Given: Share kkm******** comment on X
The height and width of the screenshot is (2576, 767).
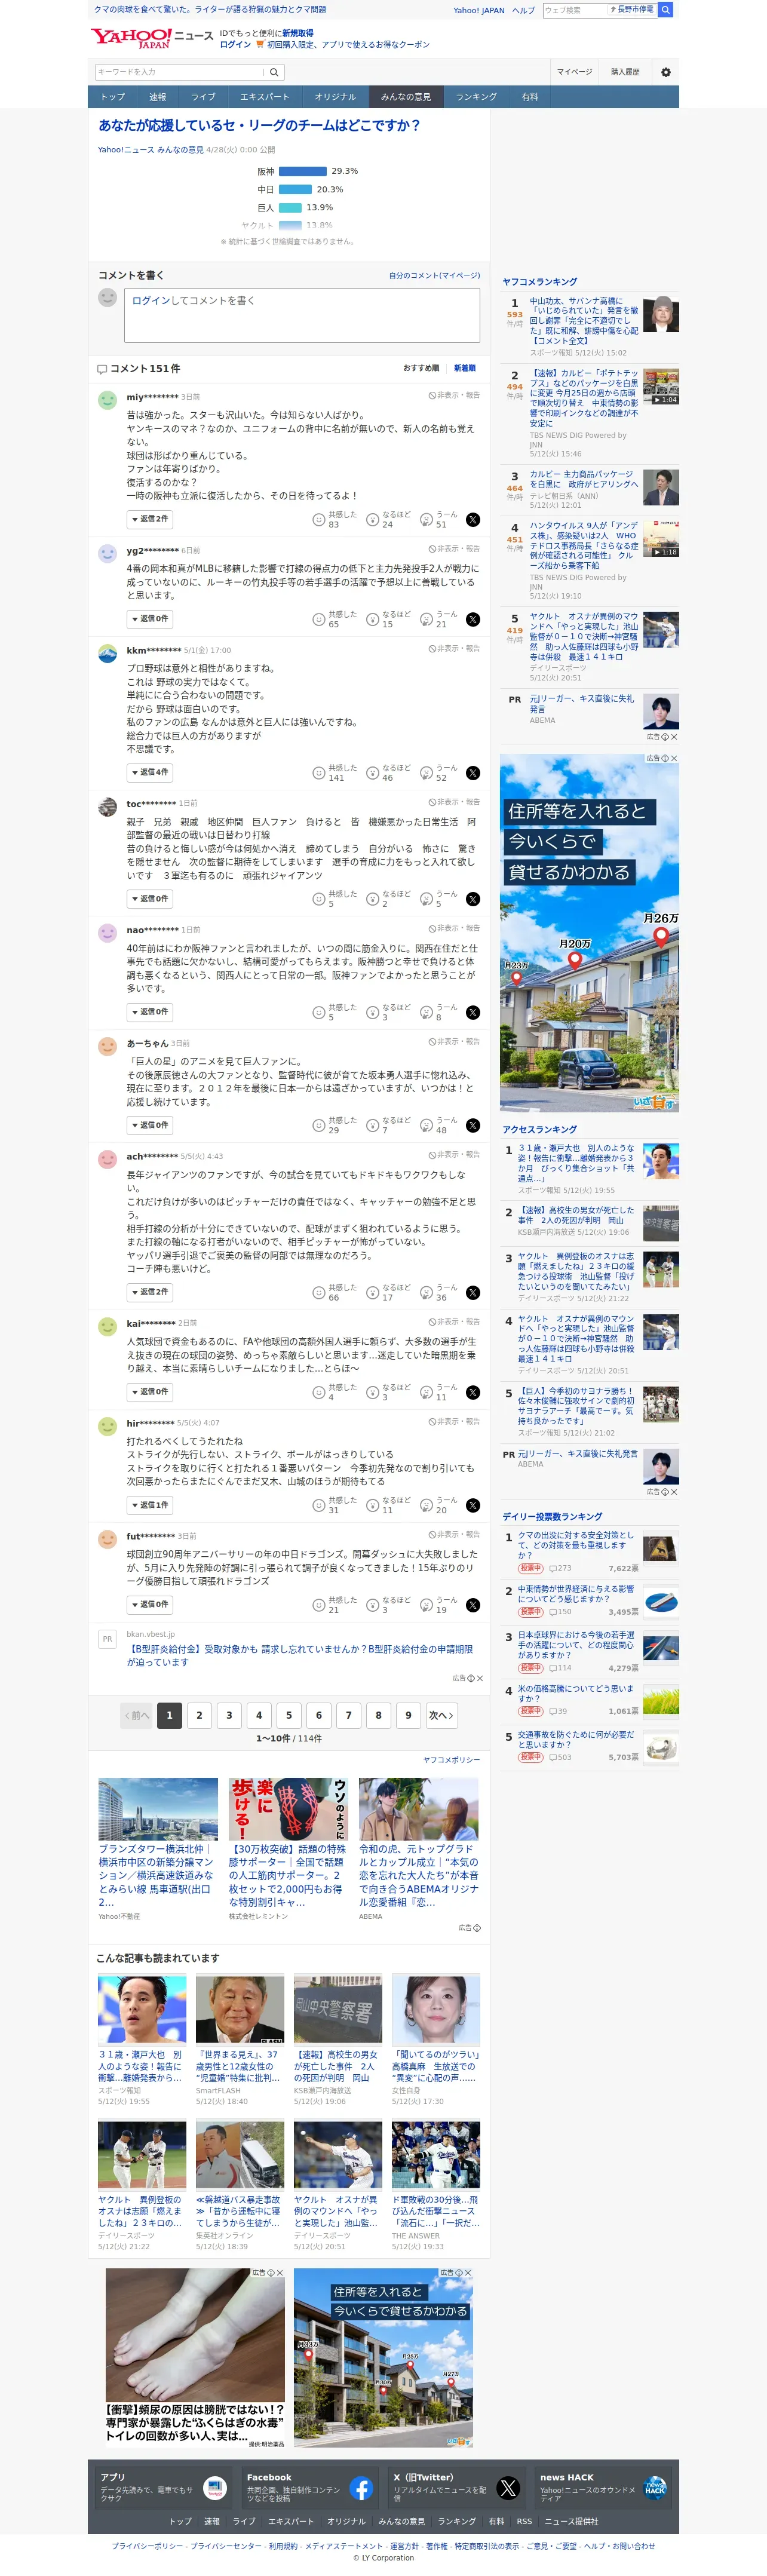Looking at the screenshot, I should (x=473, y=773).
